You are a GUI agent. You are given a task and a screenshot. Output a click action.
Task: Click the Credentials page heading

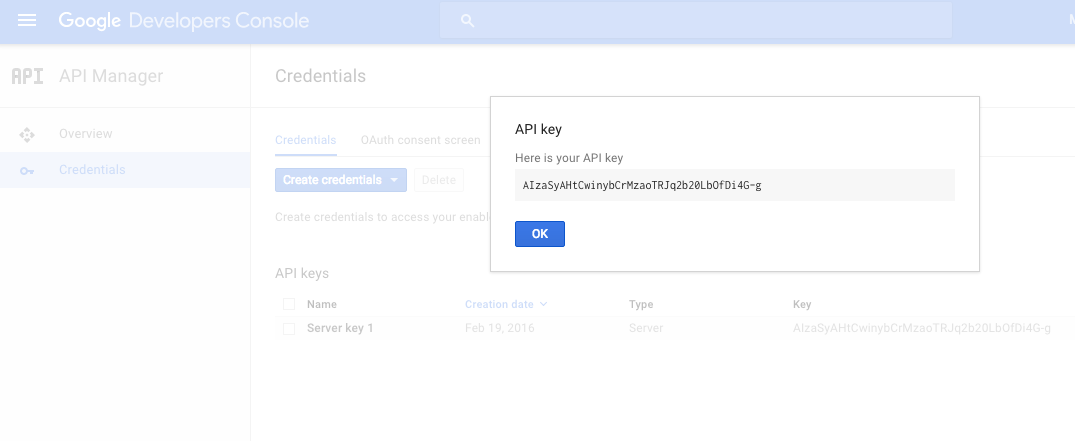click(320, 76)
